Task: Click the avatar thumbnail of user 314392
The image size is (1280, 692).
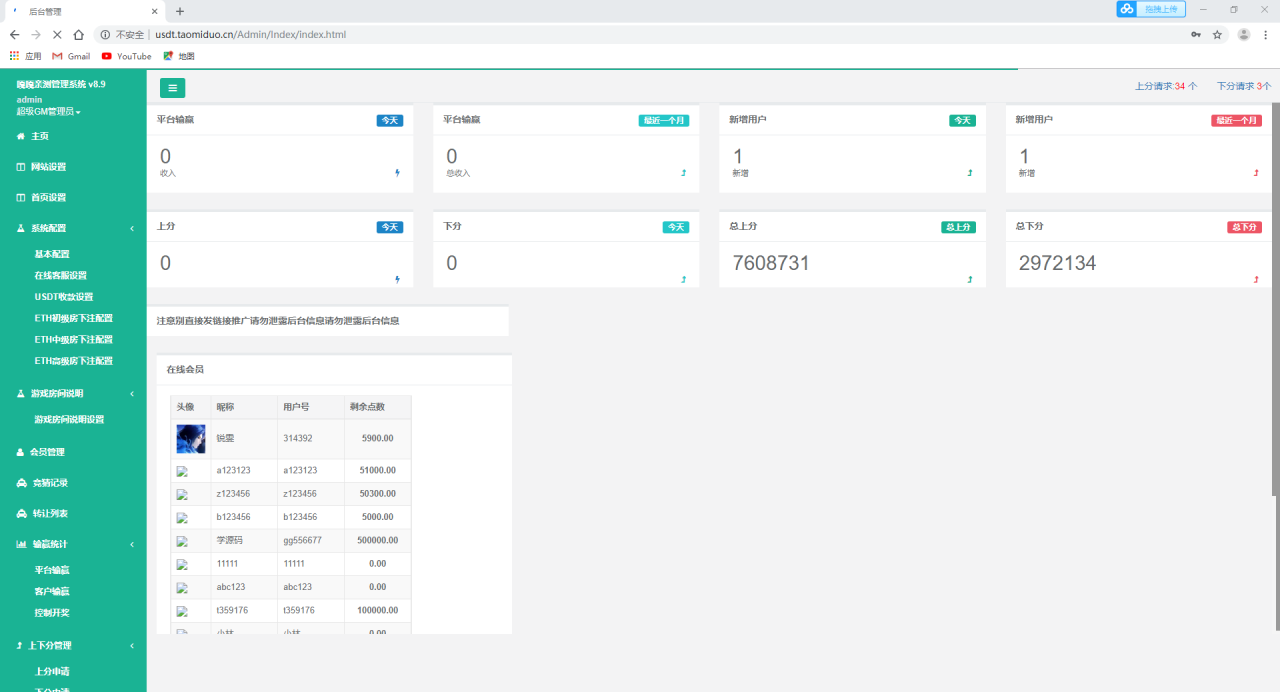Action: tap(191, 439)
